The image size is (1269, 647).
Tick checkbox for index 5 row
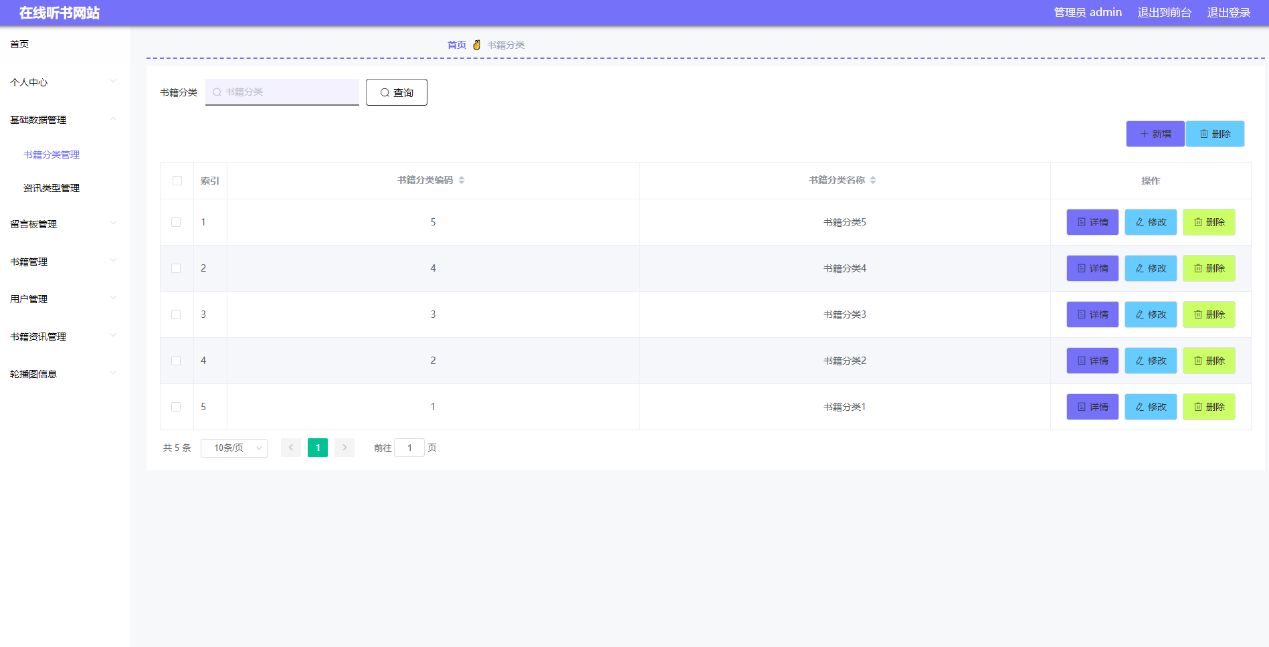(x=176, y=407)
